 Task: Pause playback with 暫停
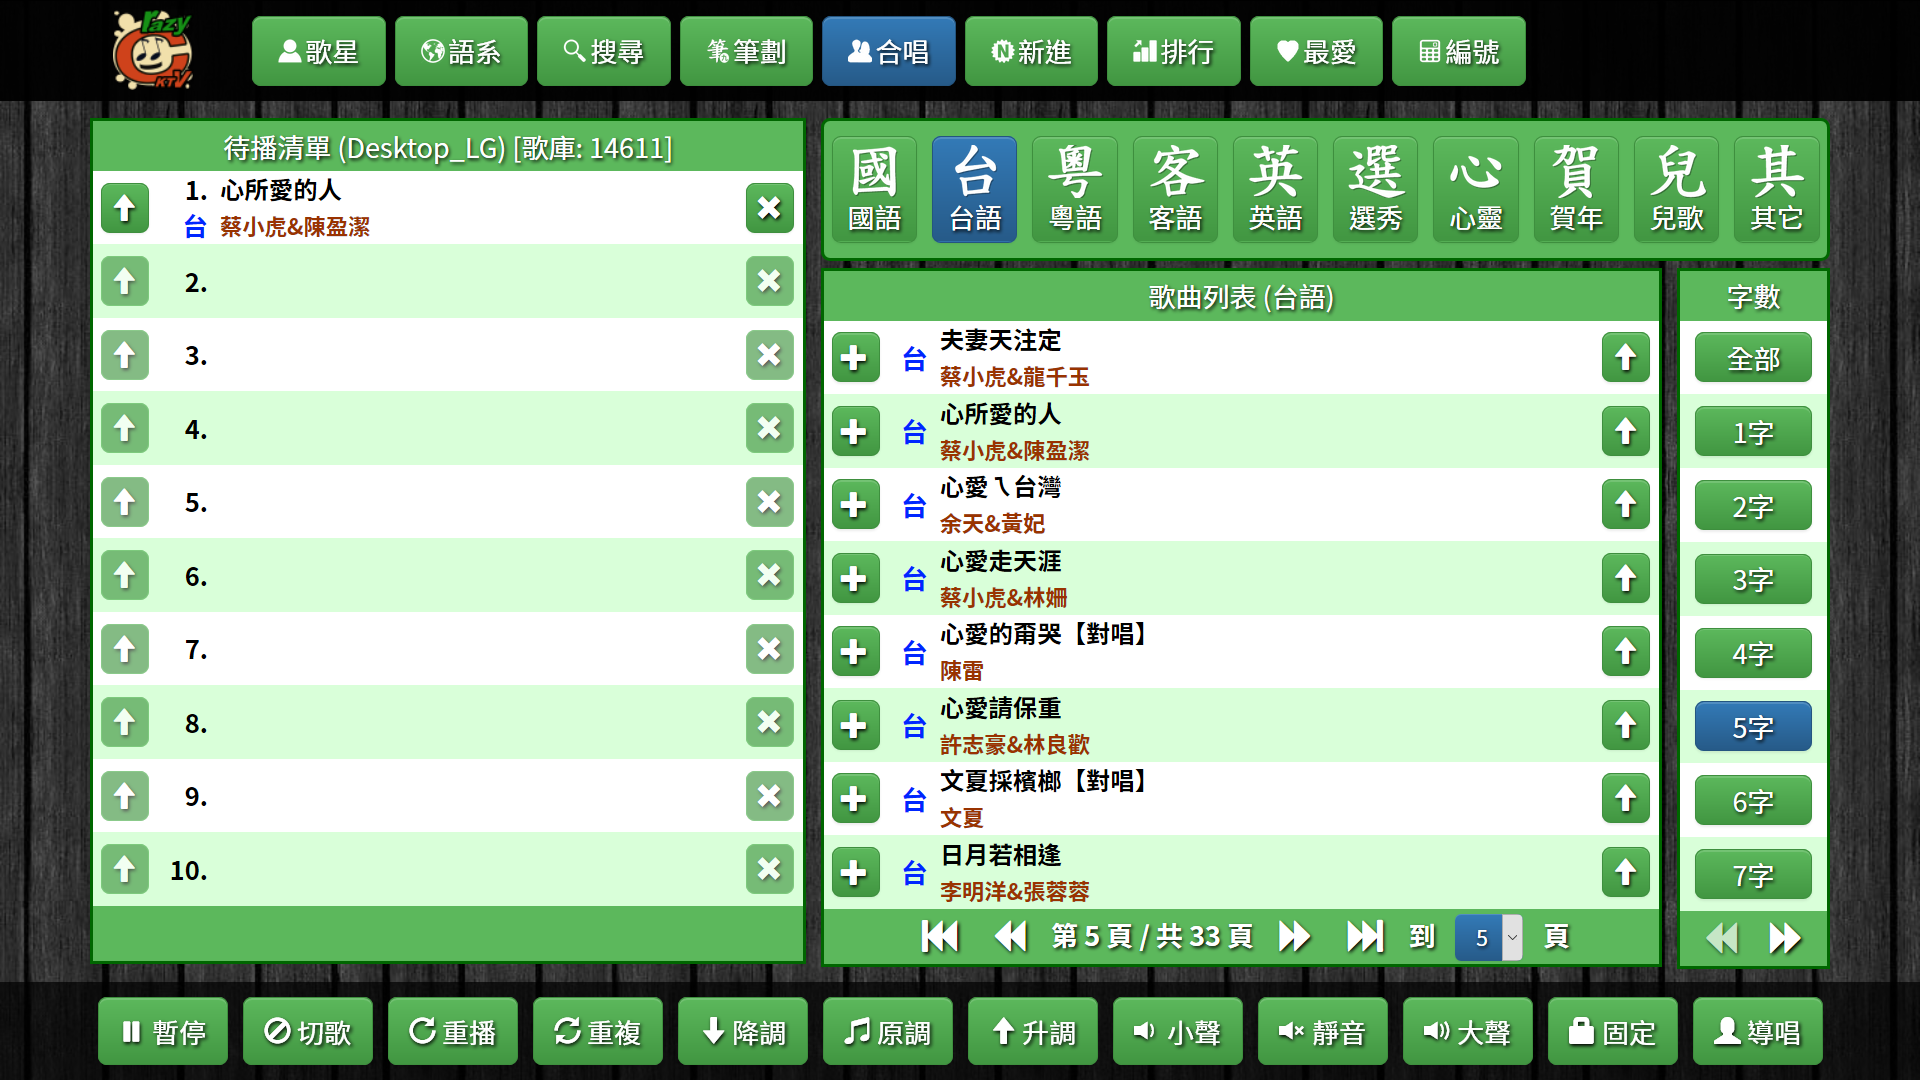tap(163, 1031)
